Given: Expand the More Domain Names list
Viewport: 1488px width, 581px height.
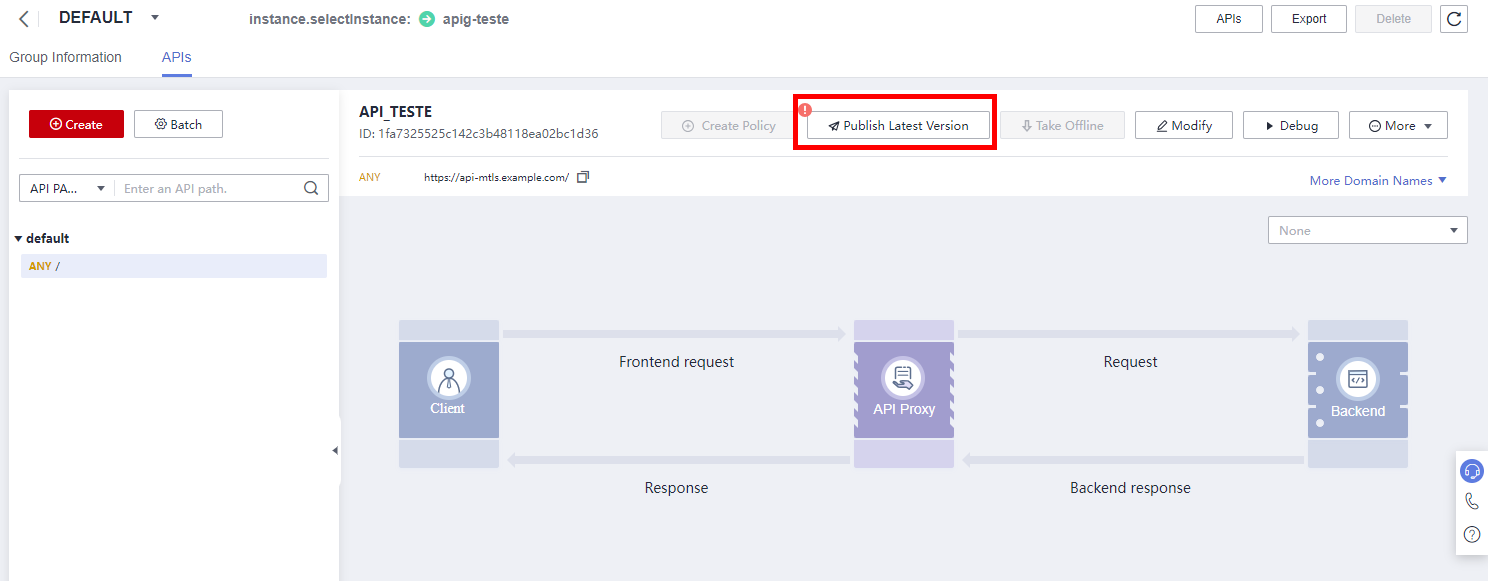Looking at the screenshot, I should pos(1378,181).
